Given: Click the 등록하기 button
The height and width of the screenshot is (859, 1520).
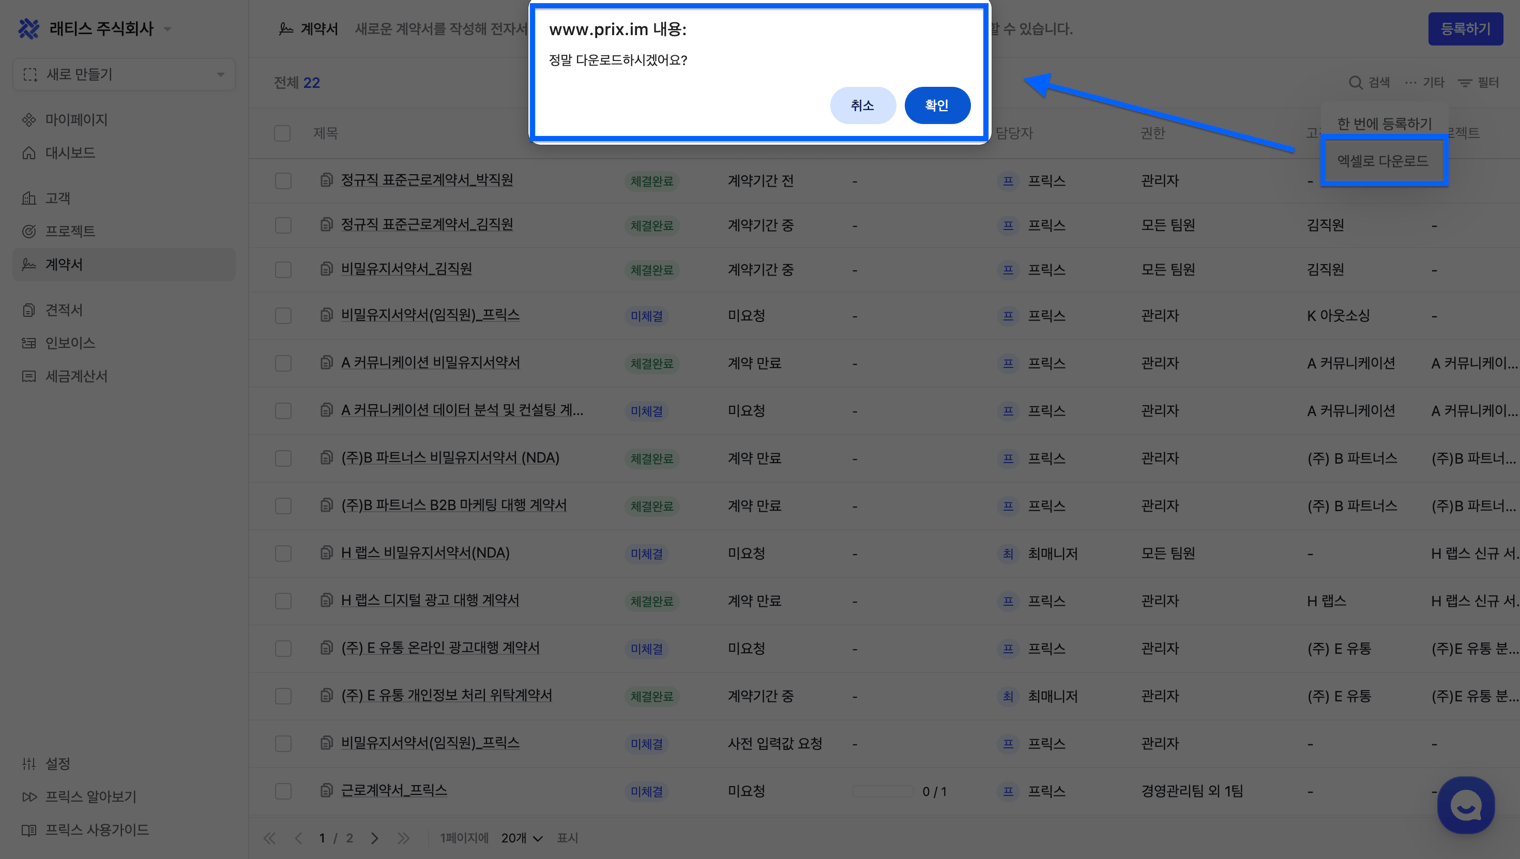Looking at the screenshot, I should (x=1465, y=29).
